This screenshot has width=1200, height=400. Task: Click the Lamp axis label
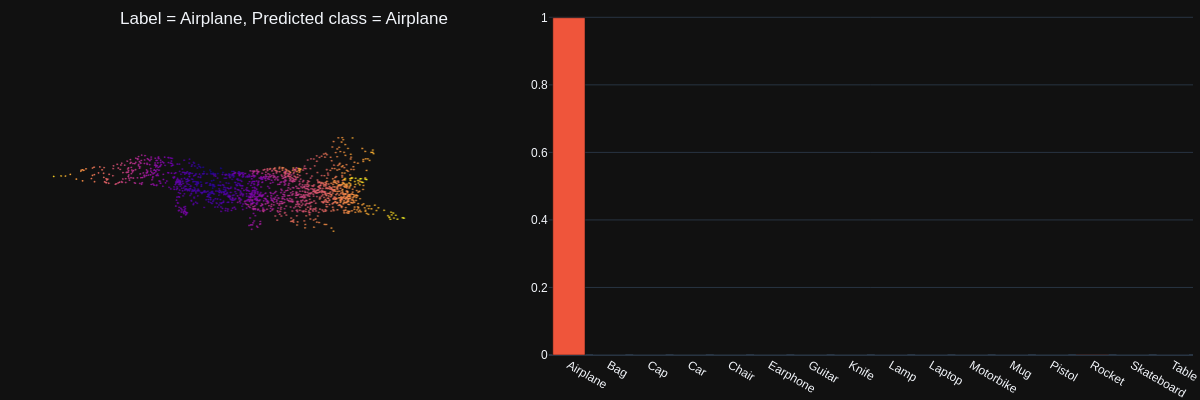[902, 371]
